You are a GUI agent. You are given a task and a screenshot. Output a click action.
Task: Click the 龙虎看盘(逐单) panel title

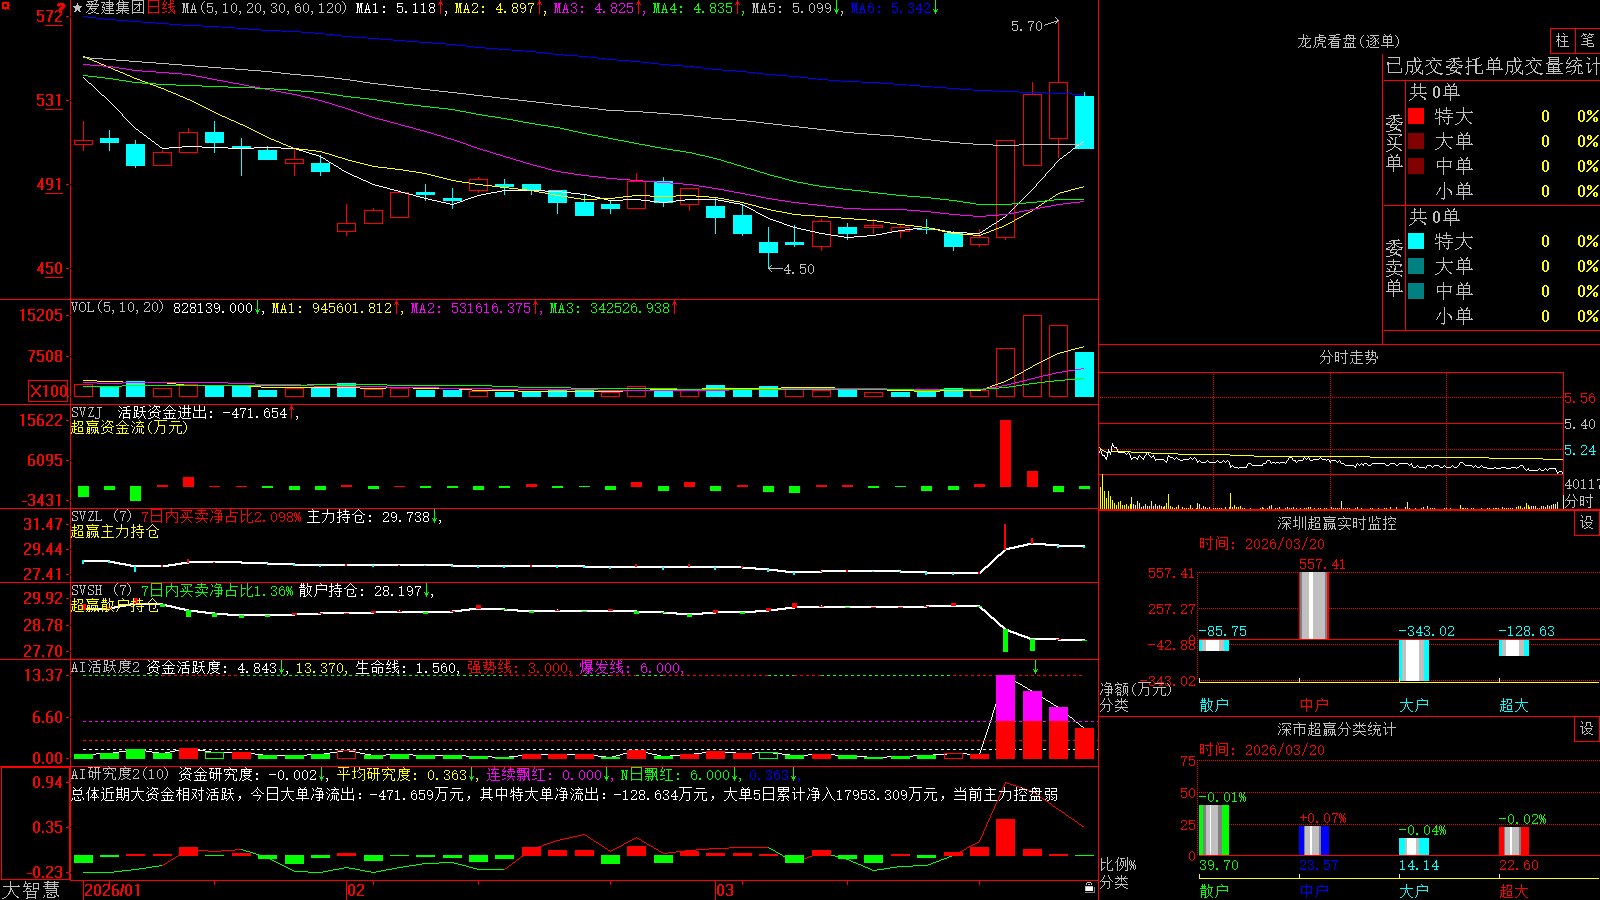point(1348,41)
